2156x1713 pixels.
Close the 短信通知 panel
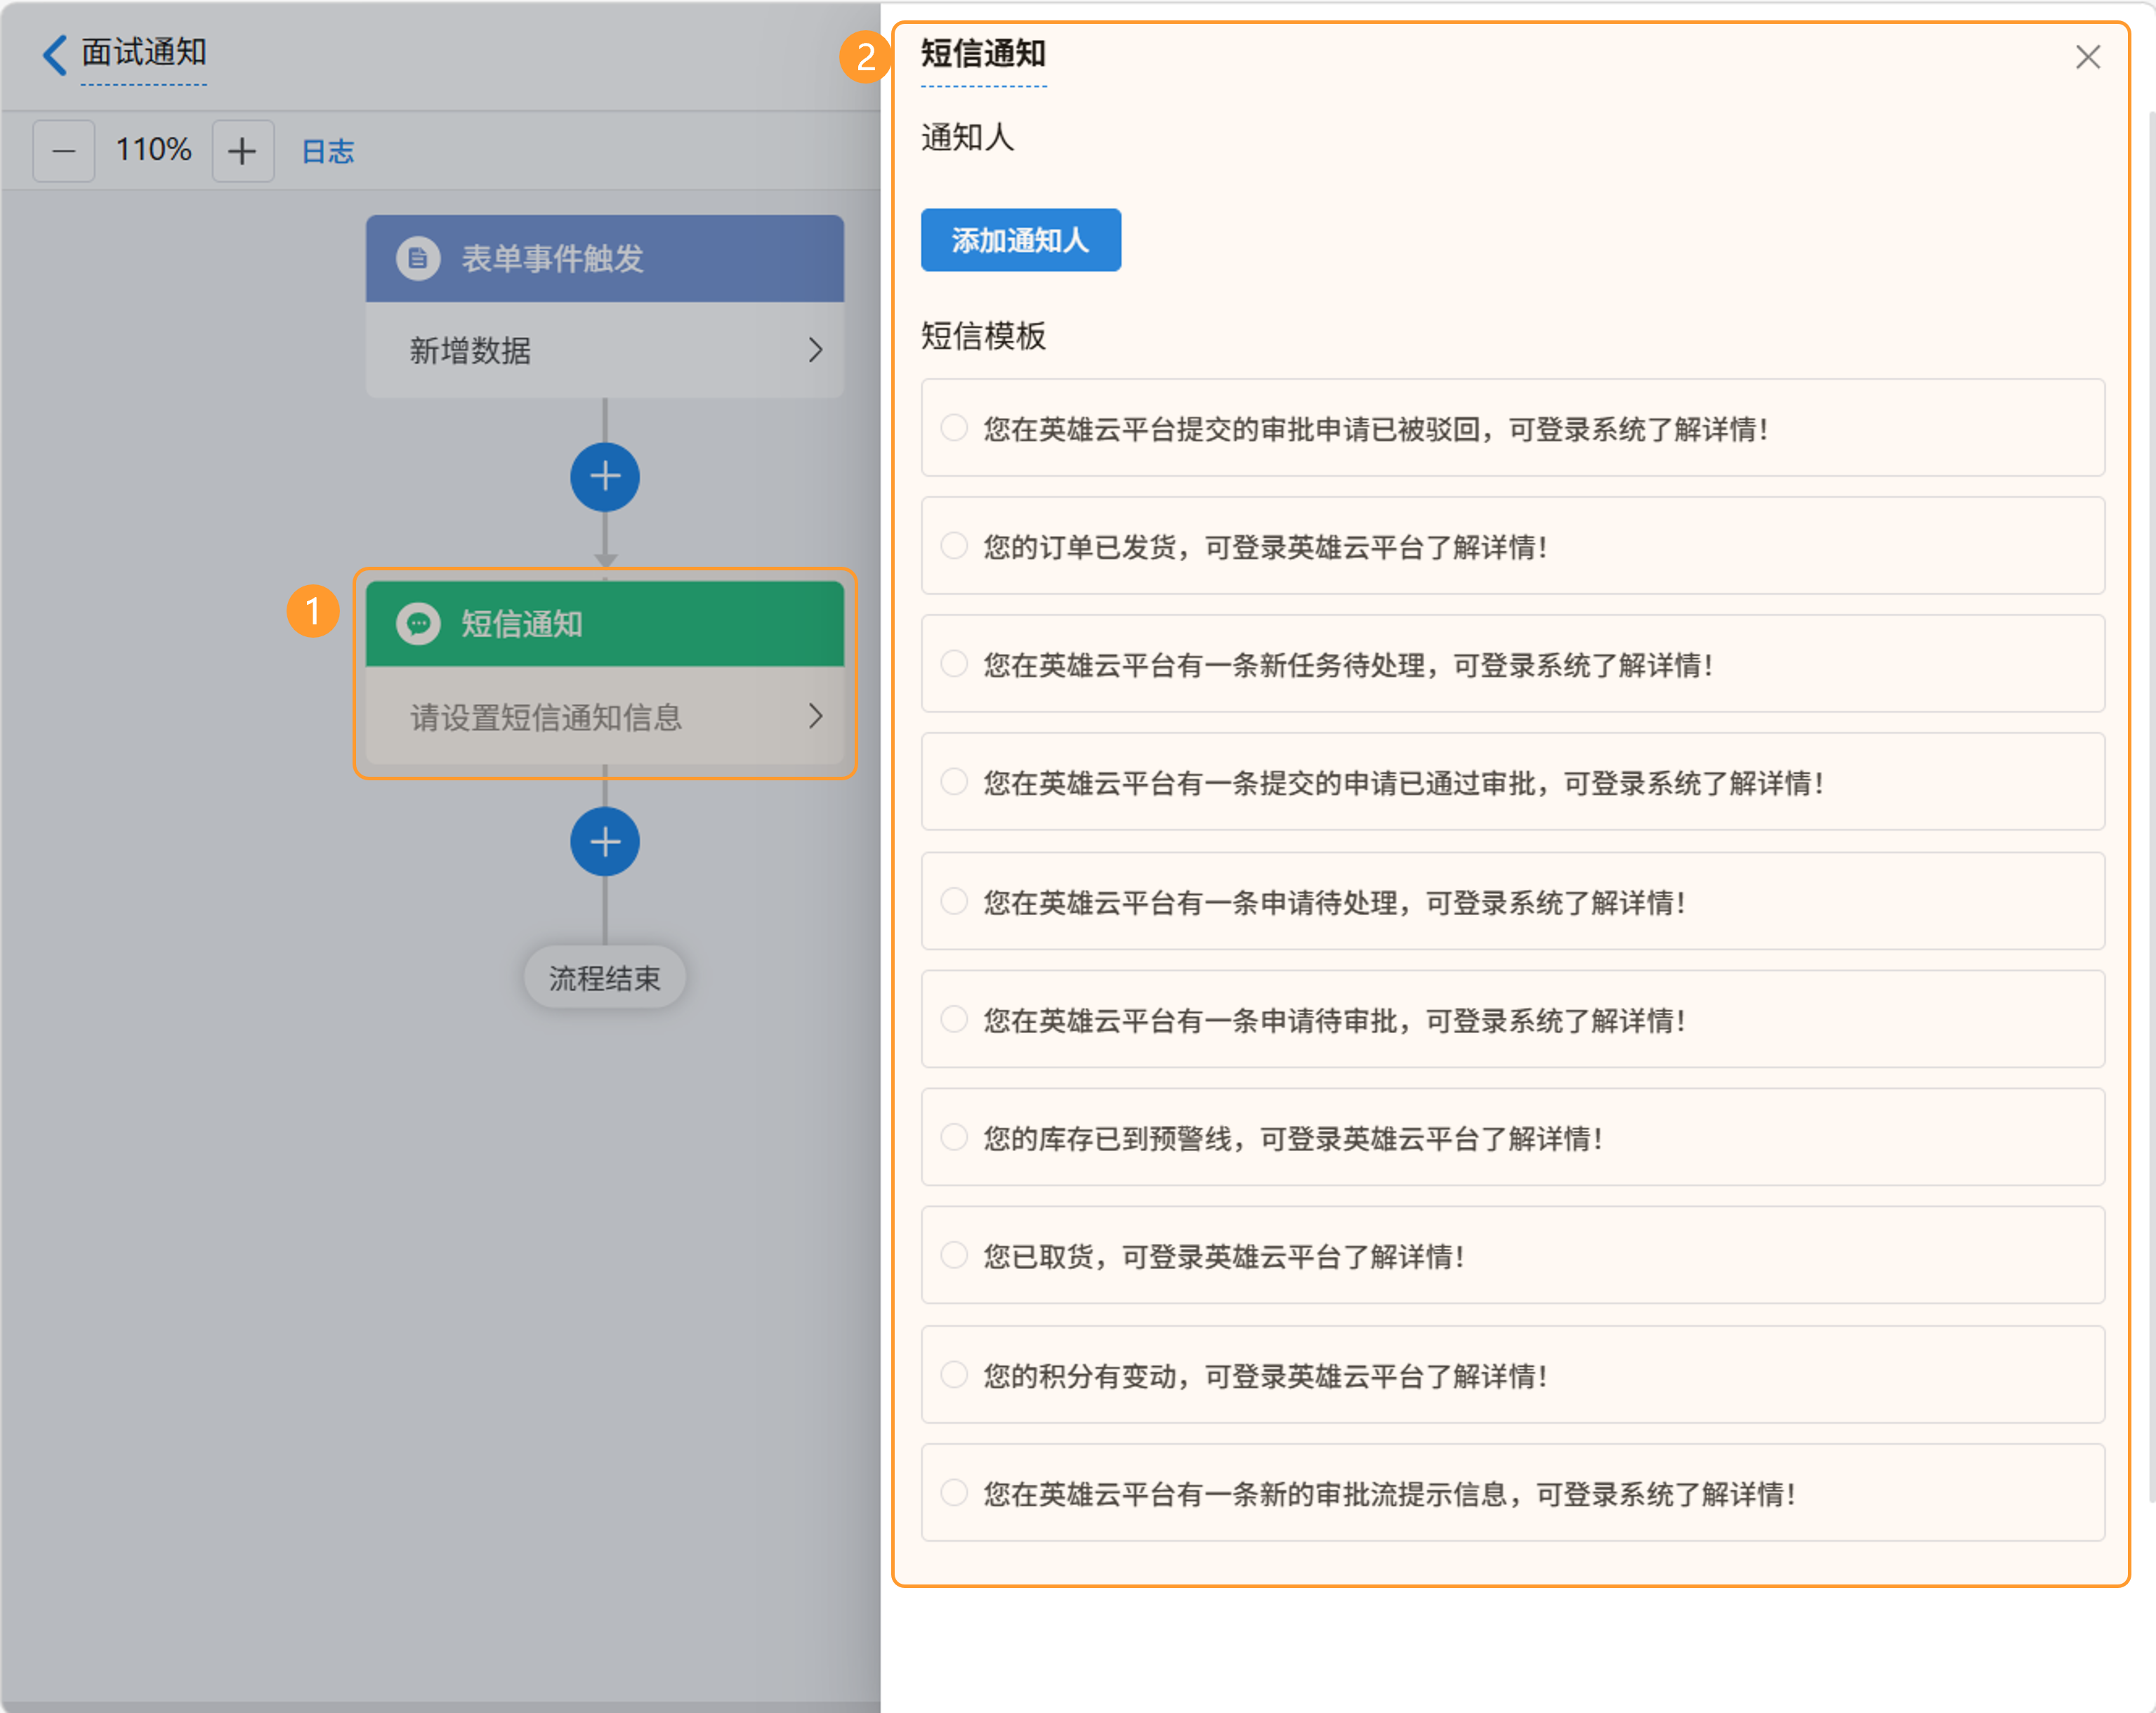tap(2087, 57)
